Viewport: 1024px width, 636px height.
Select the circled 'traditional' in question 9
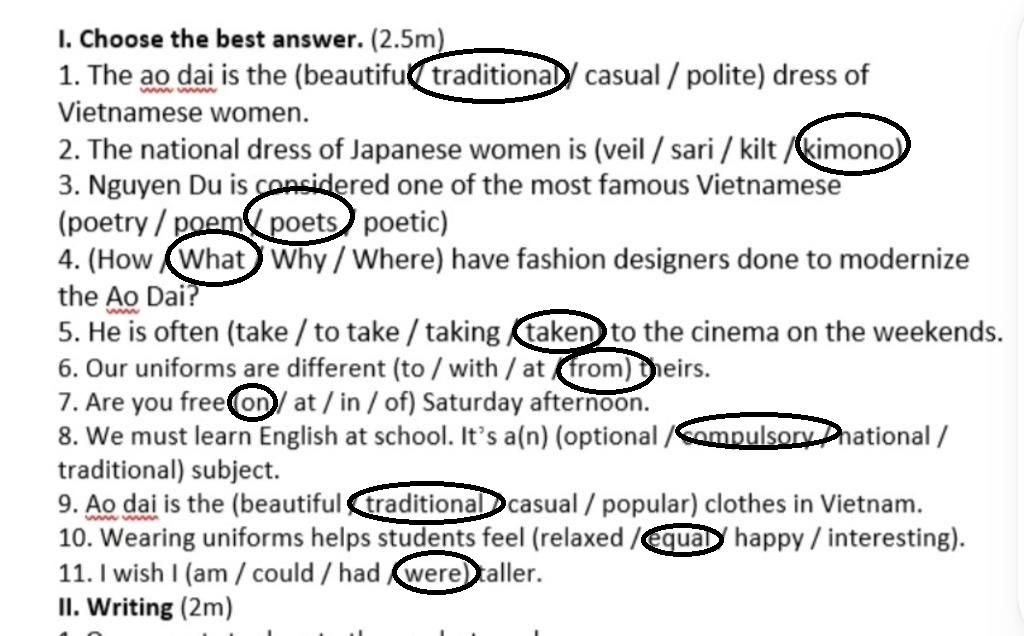pyautogui.click(x=423, y=503)
